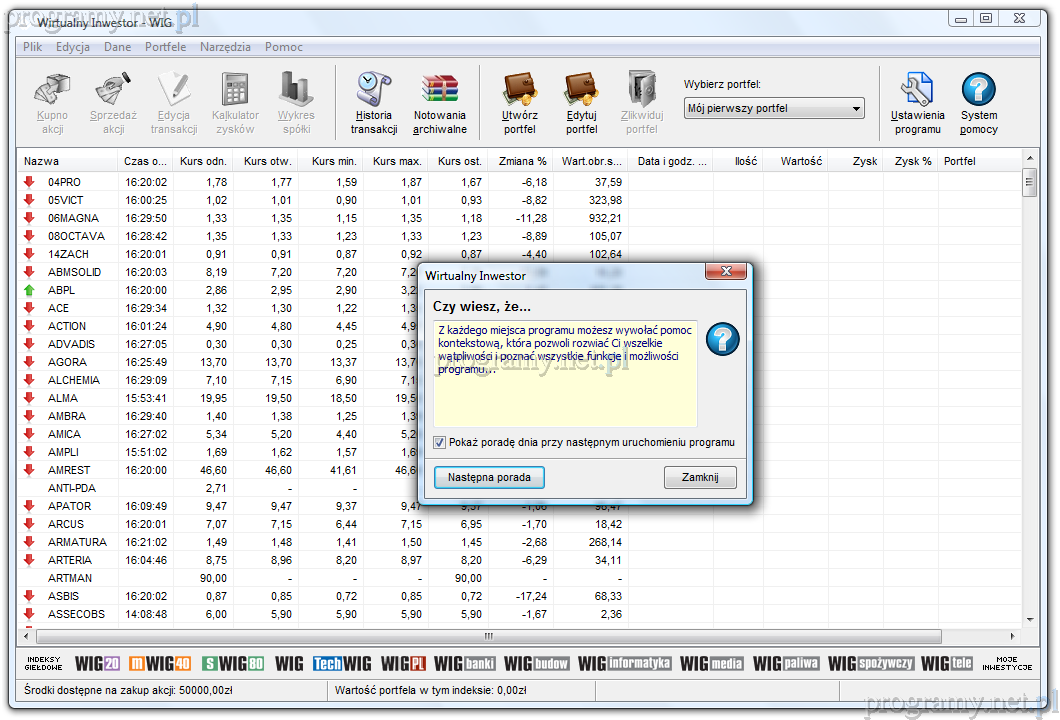Screen dimensions: 1060x720
Task: Expand the Wybierz portfel dropdown
Action: click(856, 109)
